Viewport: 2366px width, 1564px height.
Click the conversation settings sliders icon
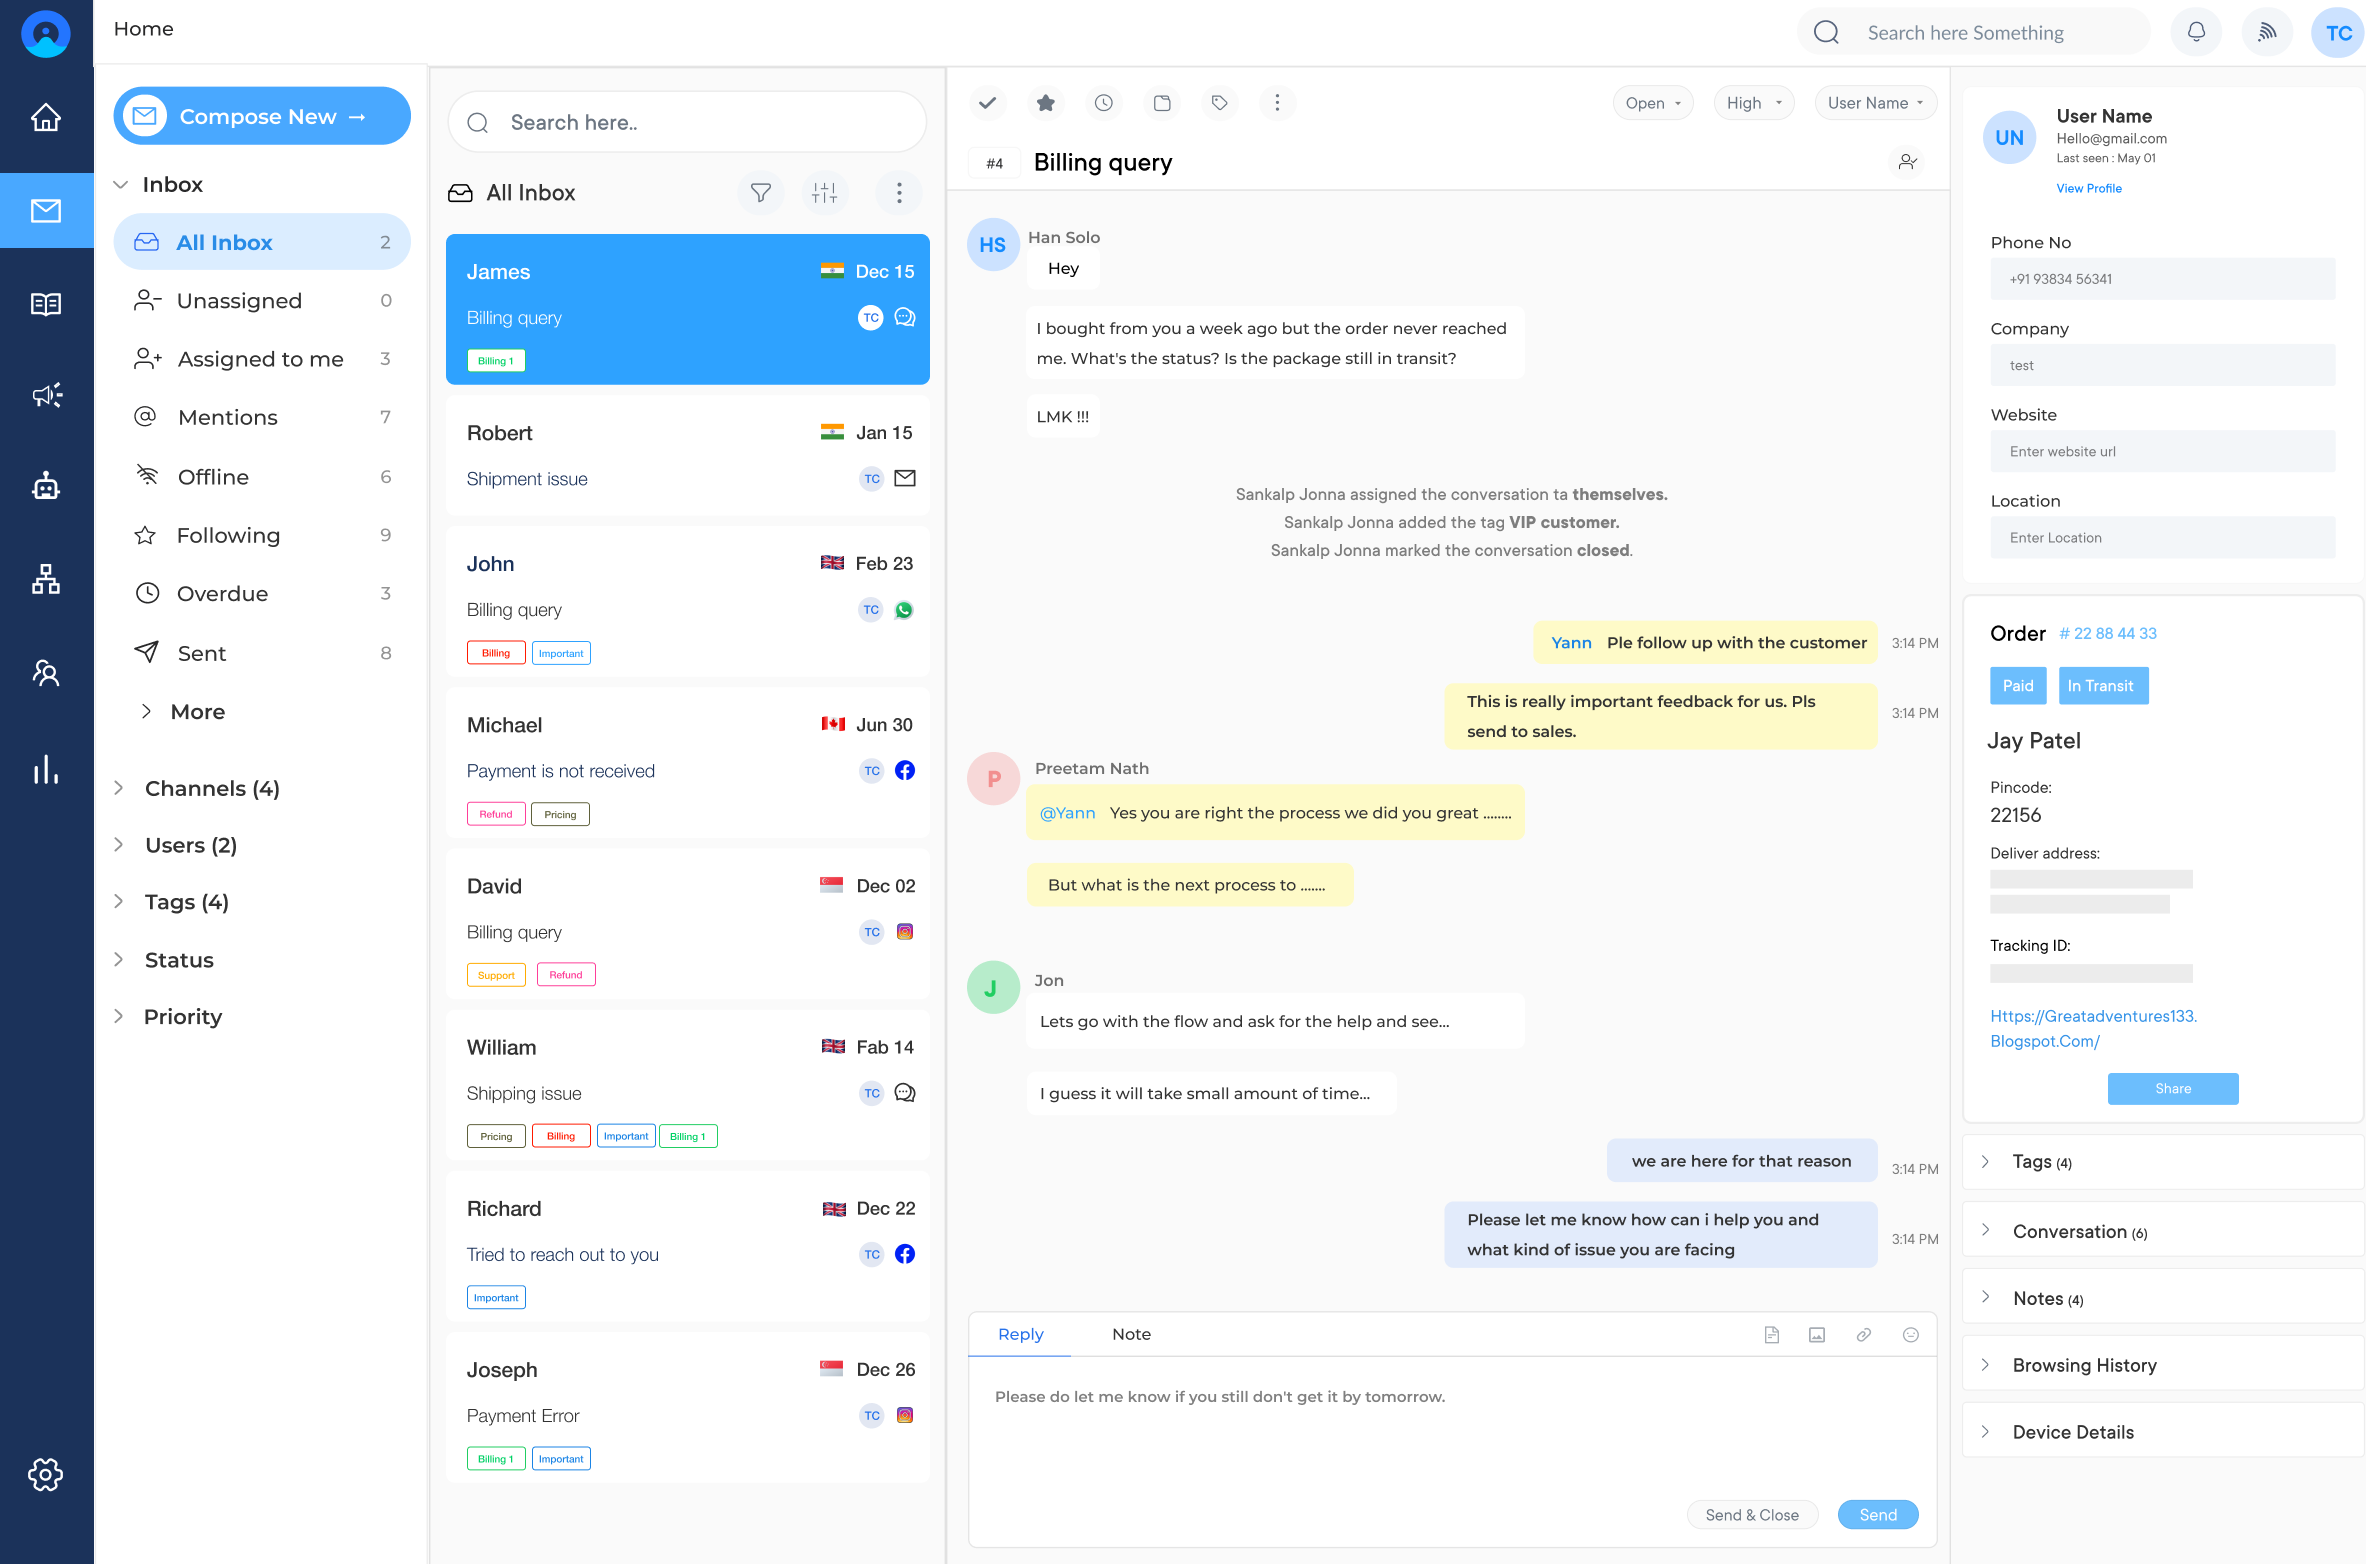coord(829,194)
